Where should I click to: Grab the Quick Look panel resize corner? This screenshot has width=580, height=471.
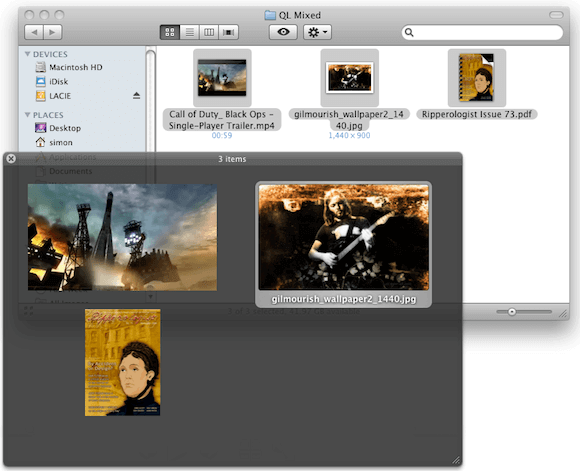456,460
